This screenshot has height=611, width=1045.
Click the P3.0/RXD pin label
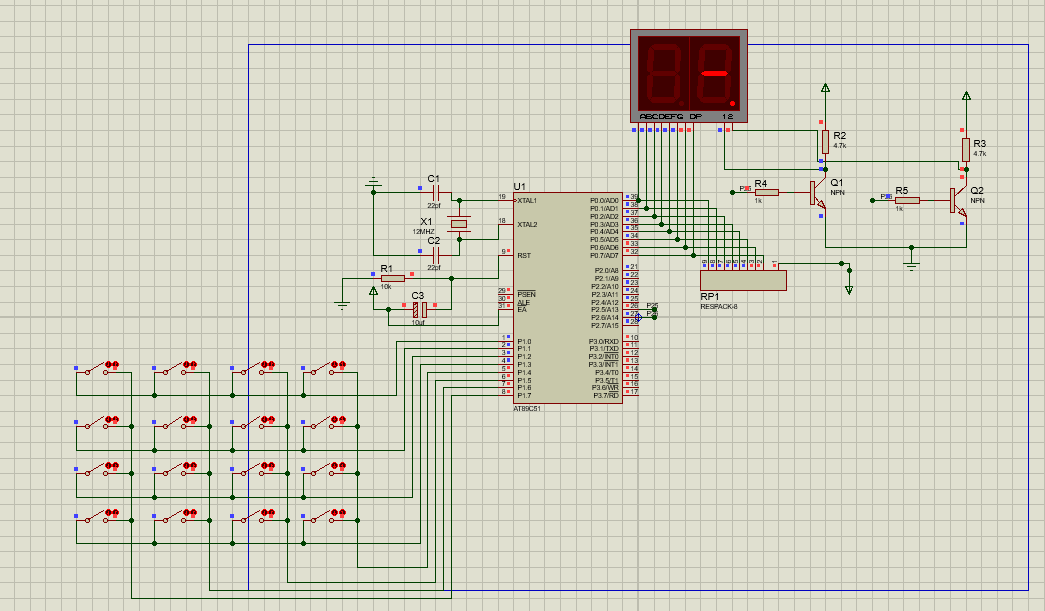(x=604, y=341)
